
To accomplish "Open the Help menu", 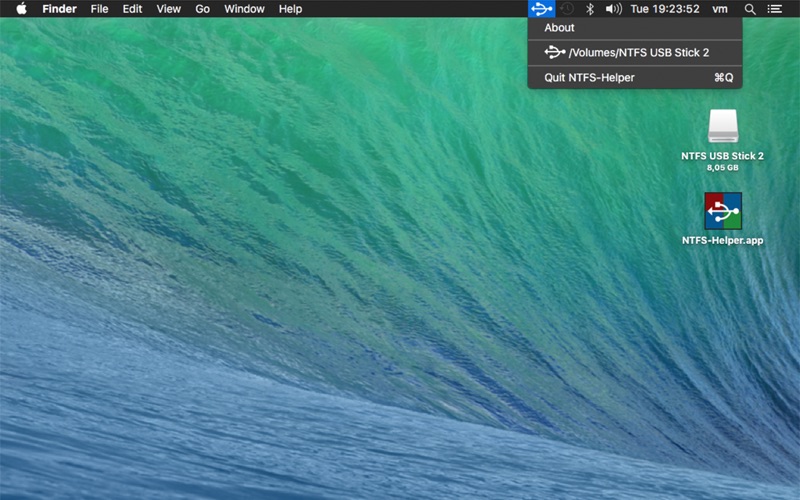I will click(290, 9).
